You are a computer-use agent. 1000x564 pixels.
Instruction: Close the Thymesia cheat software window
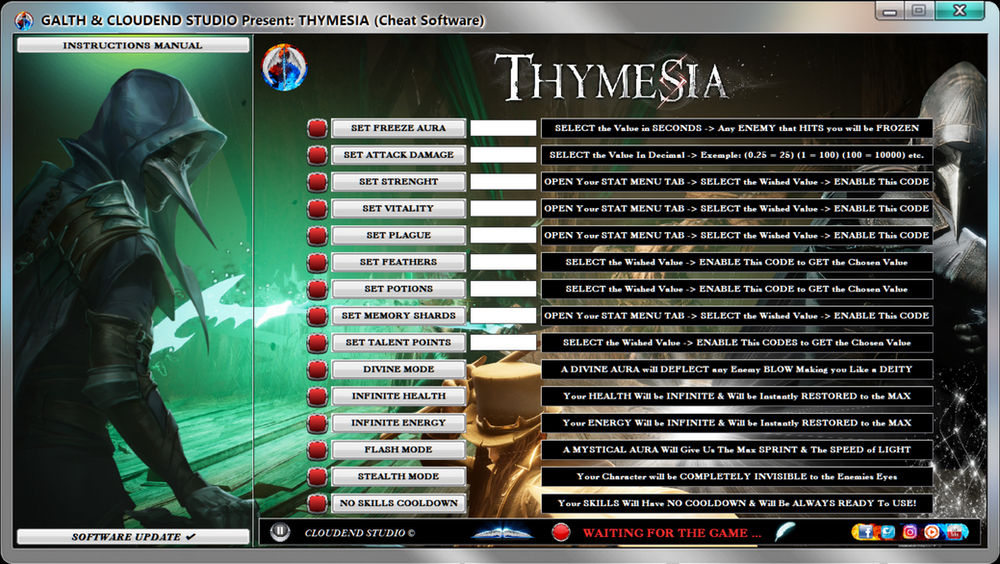point(960,11)
